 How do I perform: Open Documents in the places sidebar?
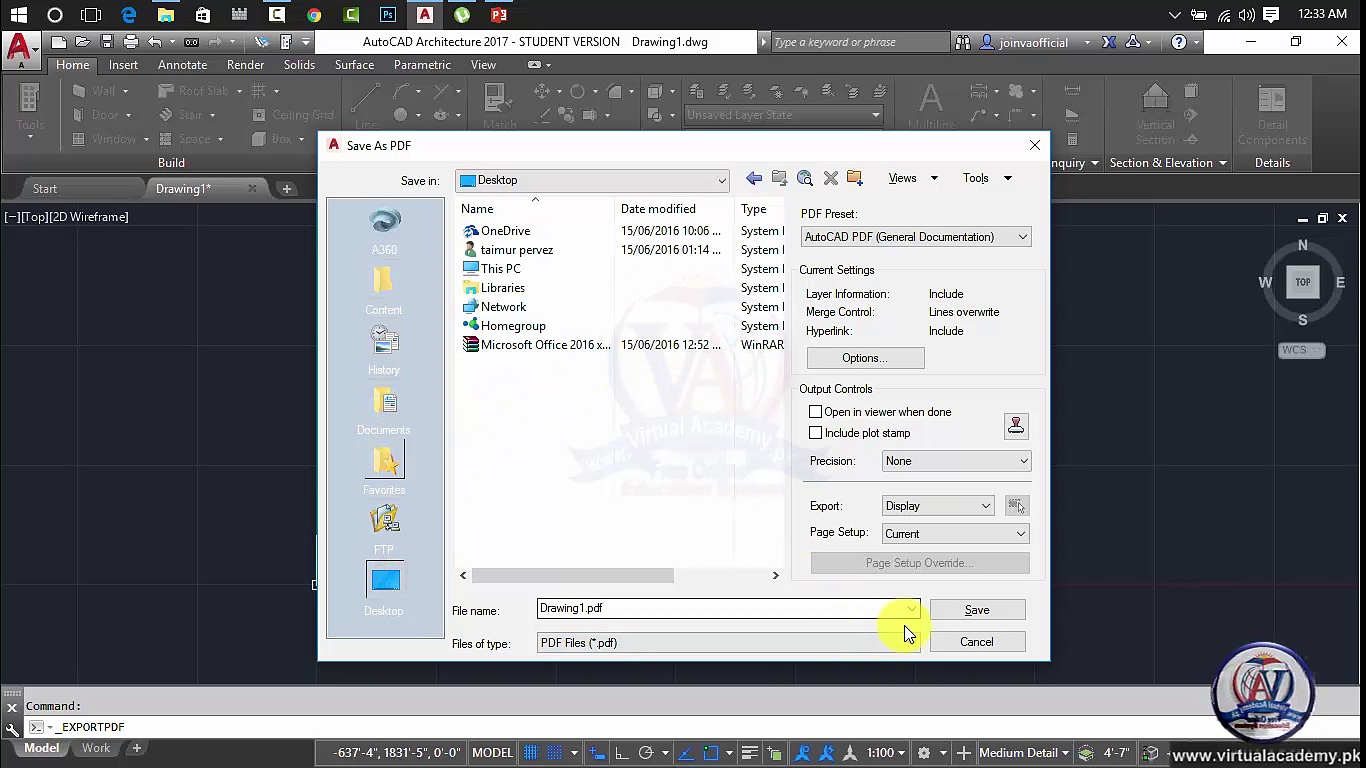point(384,411)
